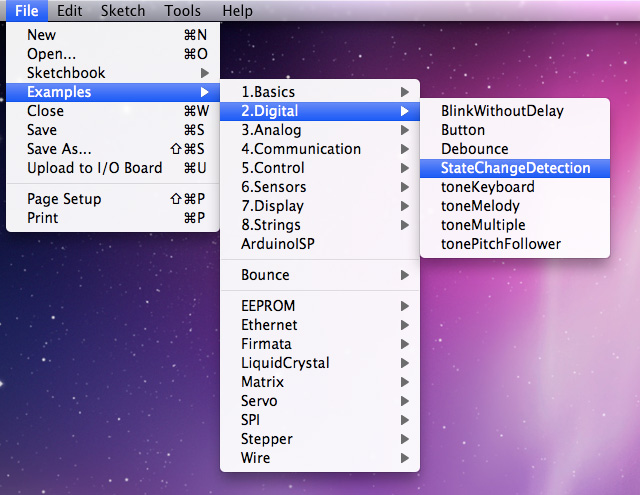Click the Sketch menu
This screenshot has height=495, width=640.
[x=123, y=11]
